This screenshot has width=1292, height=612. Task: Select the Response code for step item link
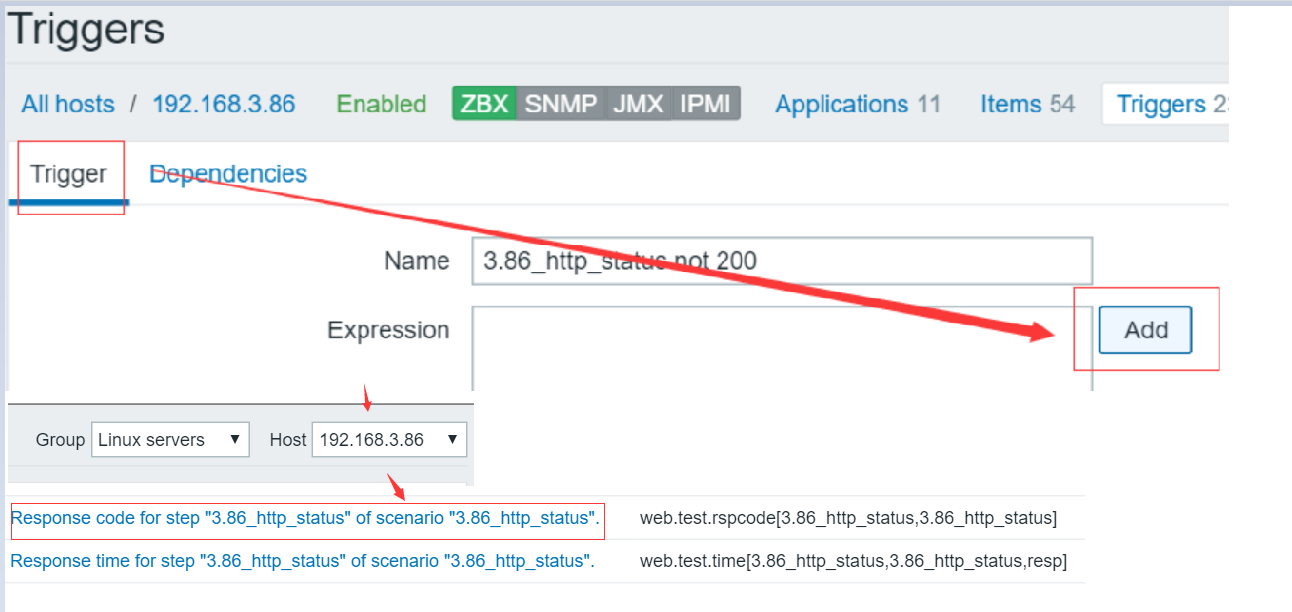tap(305, 518)
